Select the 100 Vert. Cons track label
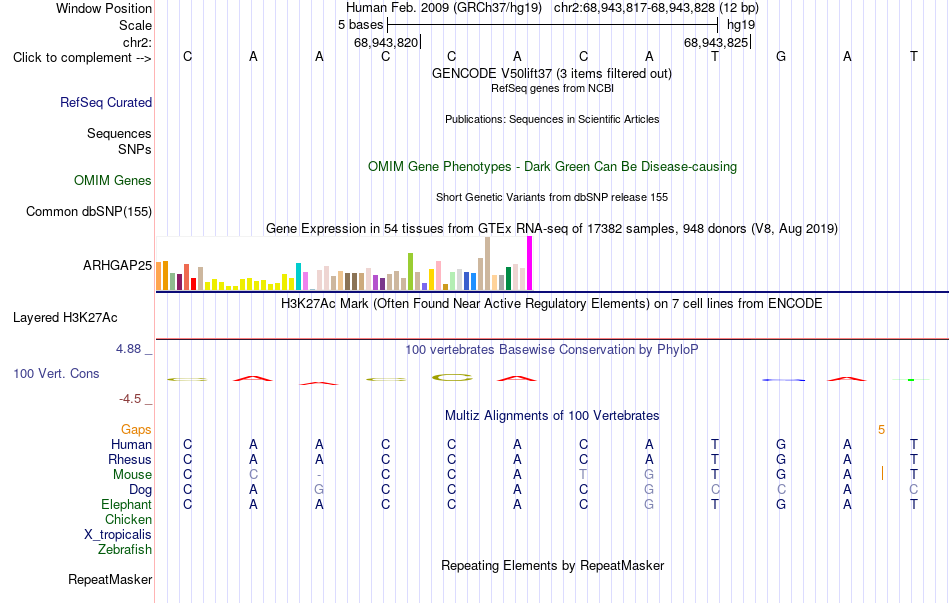The width and height of the screenshot is (950, 603). [x=56, y=373]
